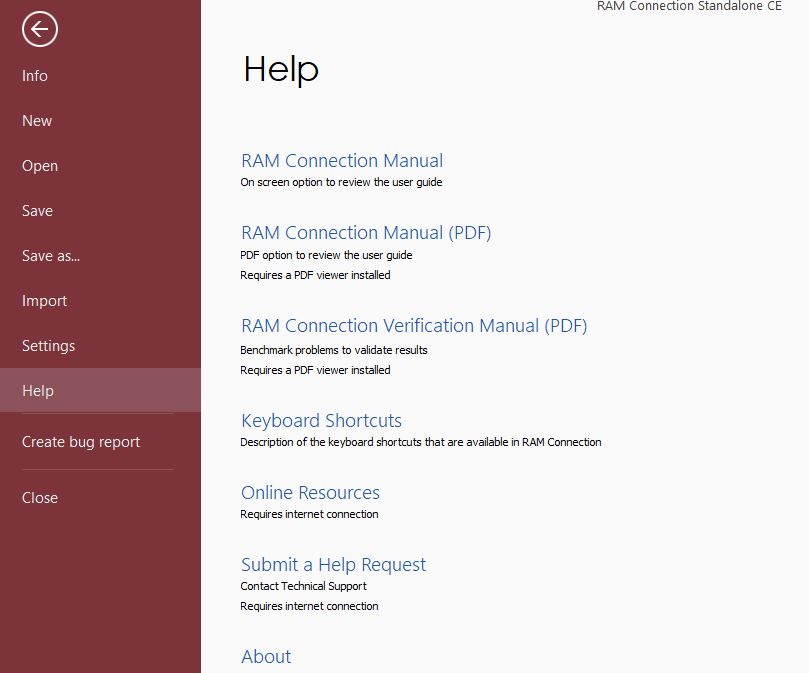The image size is (809, 673).
Task: Click the large Help page heading
Action: point(281,70)
